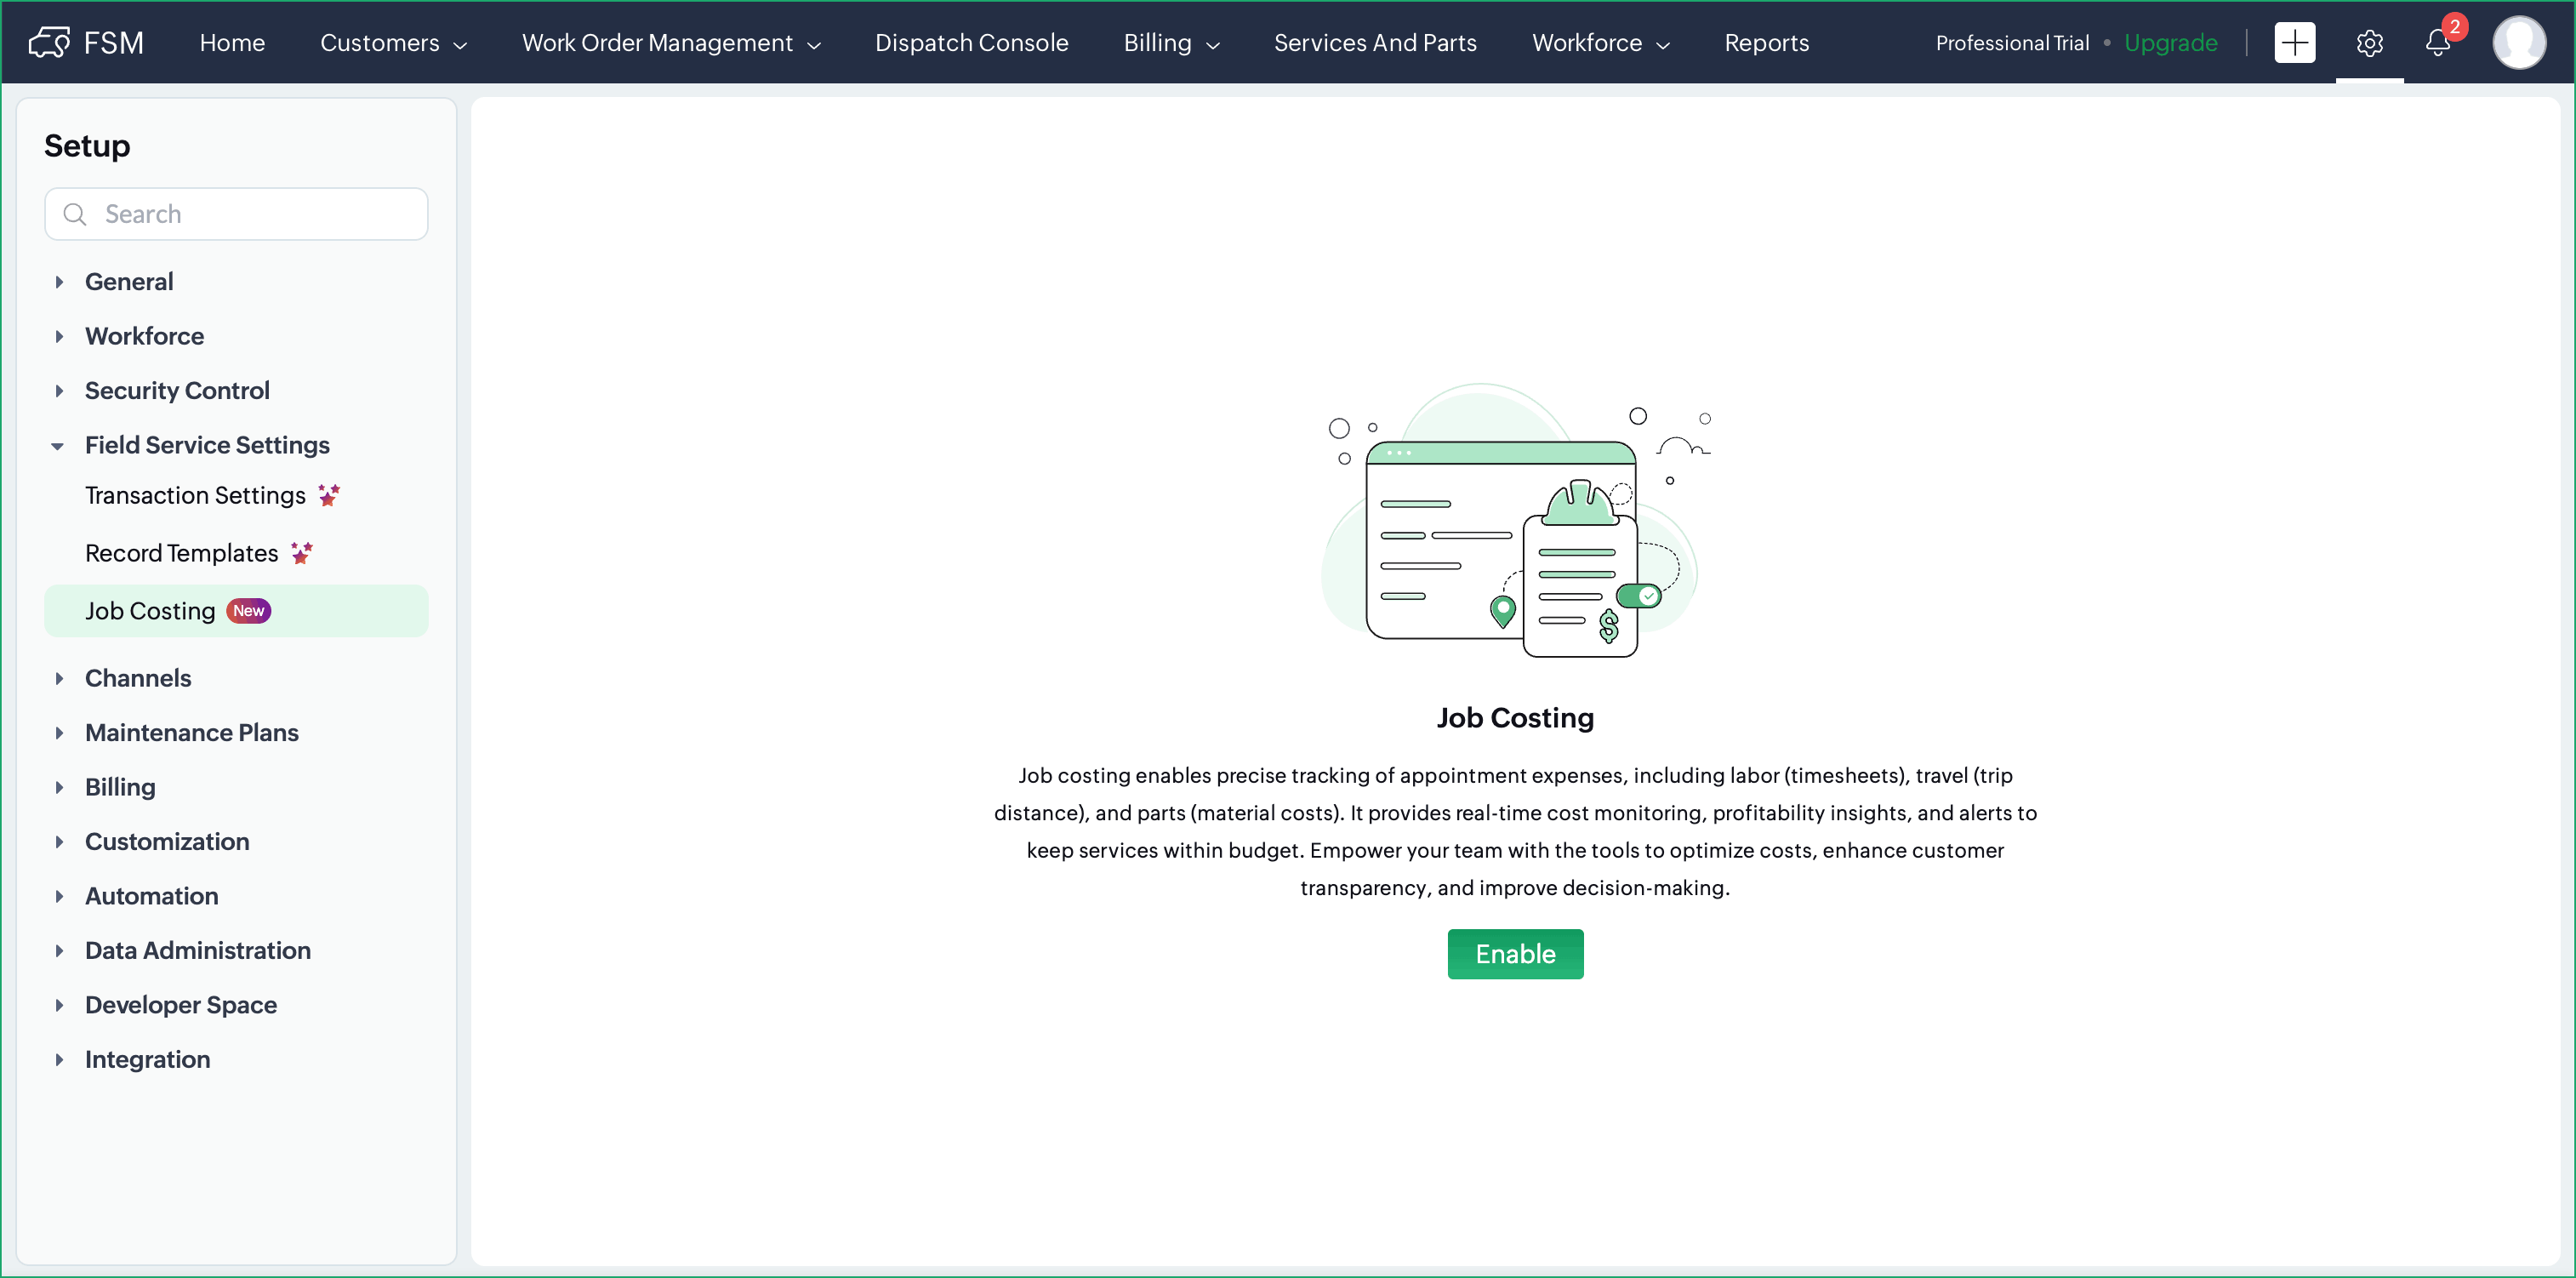Open the user profile avatar
This screenshot has height=1278, width=2576.
2518,42
